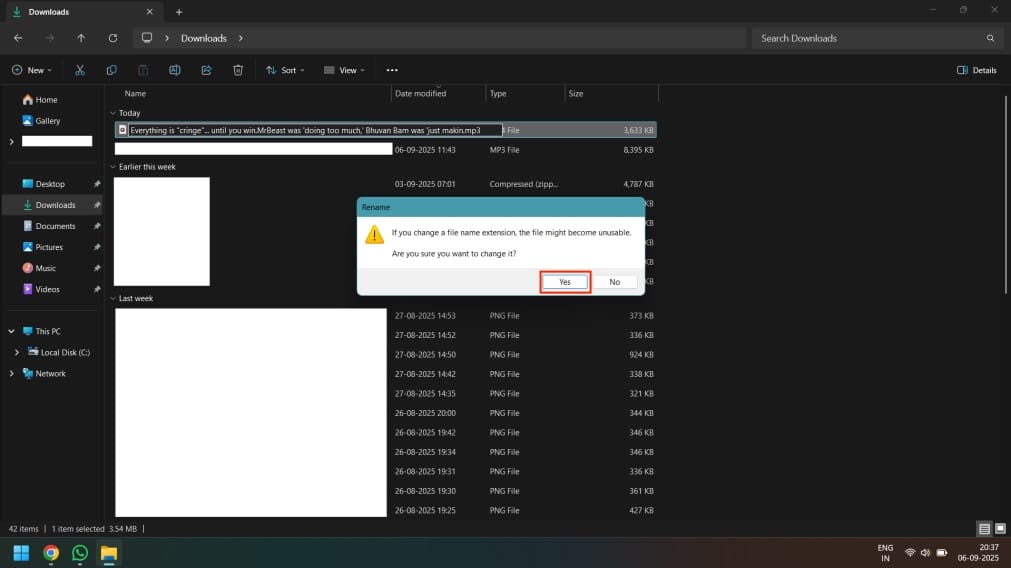Toggle the Details pane button
This screenshot has width=1011, height=568.
(977, 70)
